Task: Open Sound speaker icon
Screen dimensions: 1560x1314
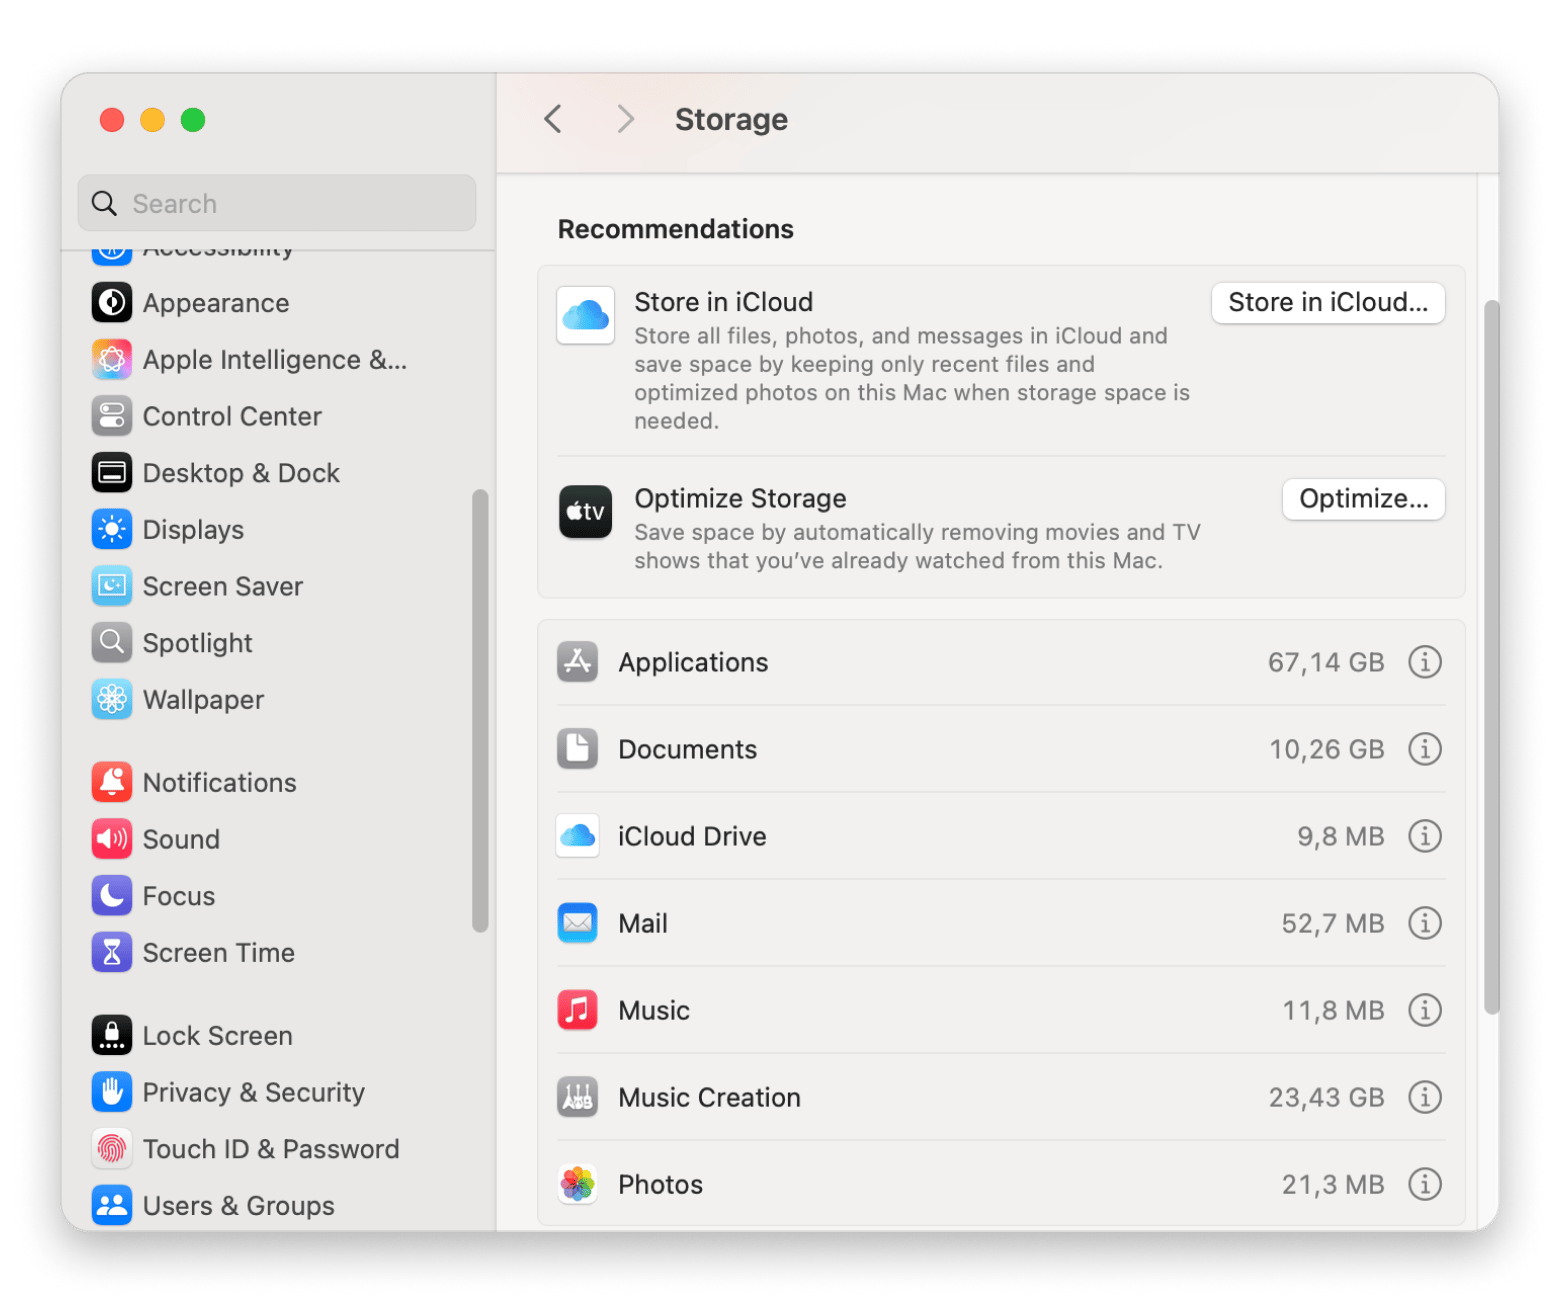Action: [x=112, y=839]
